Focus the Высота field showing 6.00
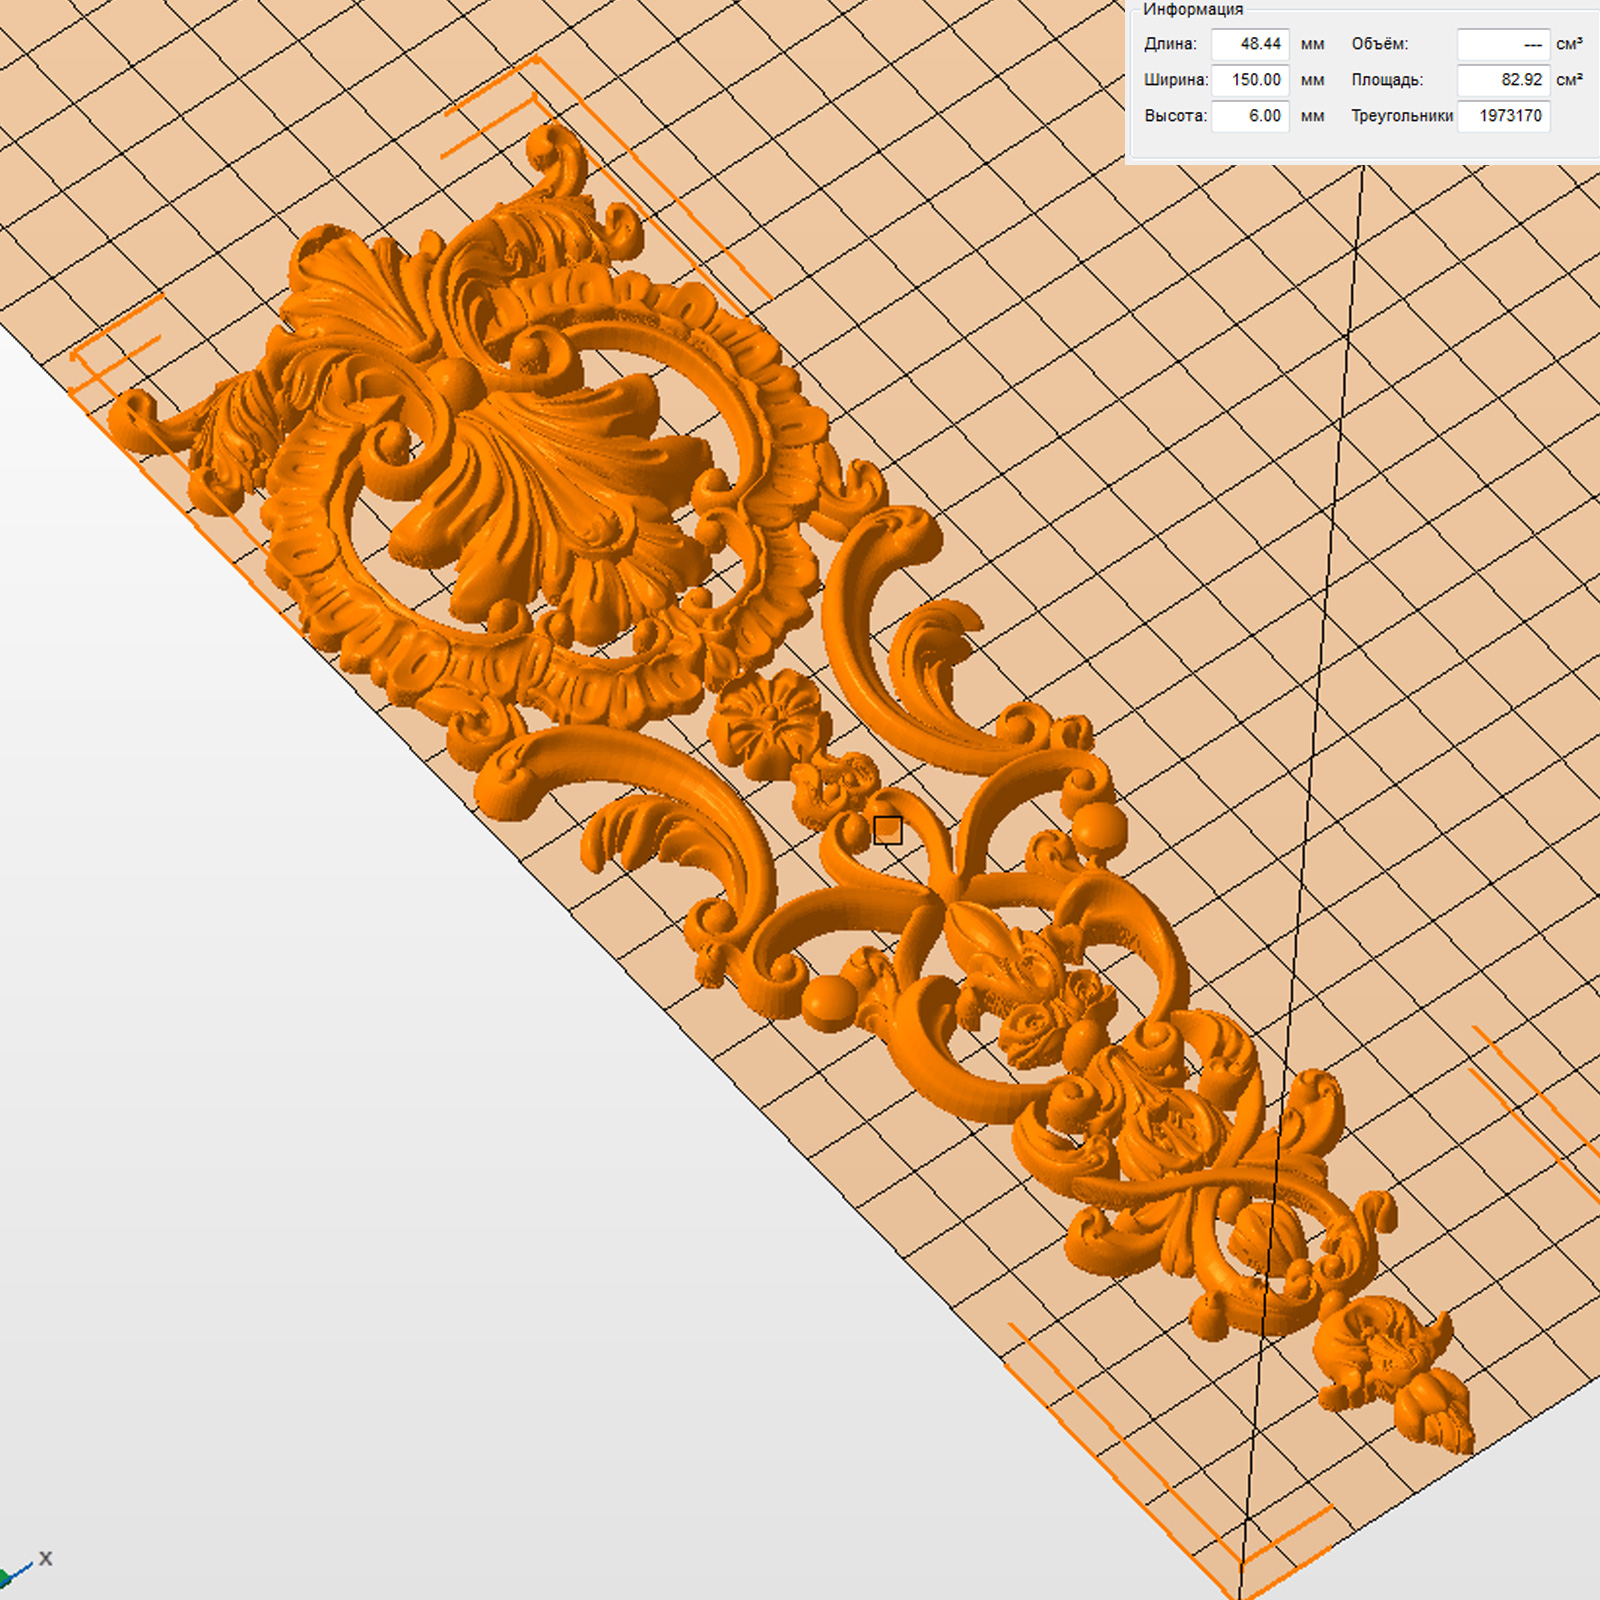 point(1249,116)
